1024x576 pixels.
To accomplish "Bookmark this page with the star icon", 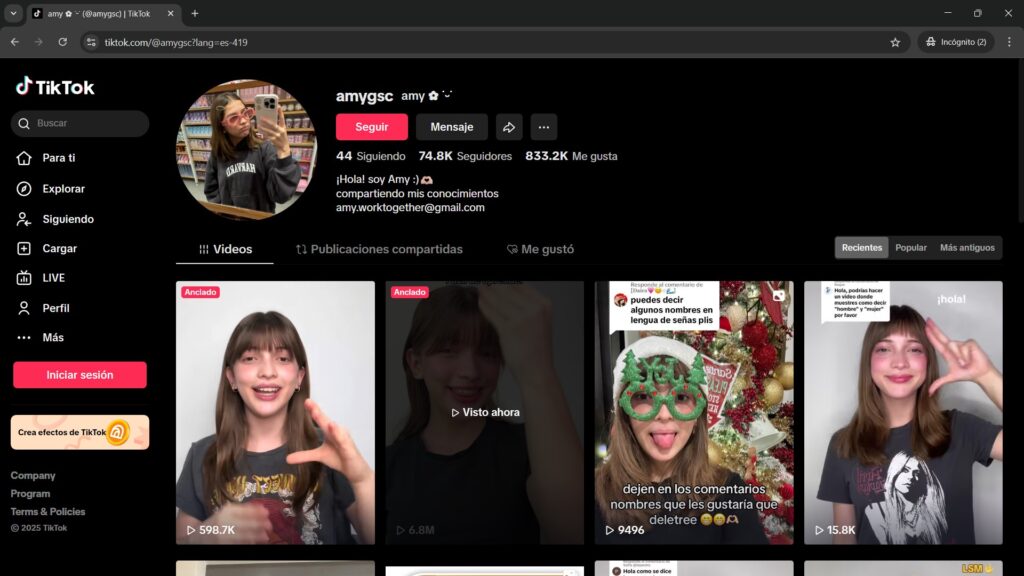I will click(x=895, y=42).
